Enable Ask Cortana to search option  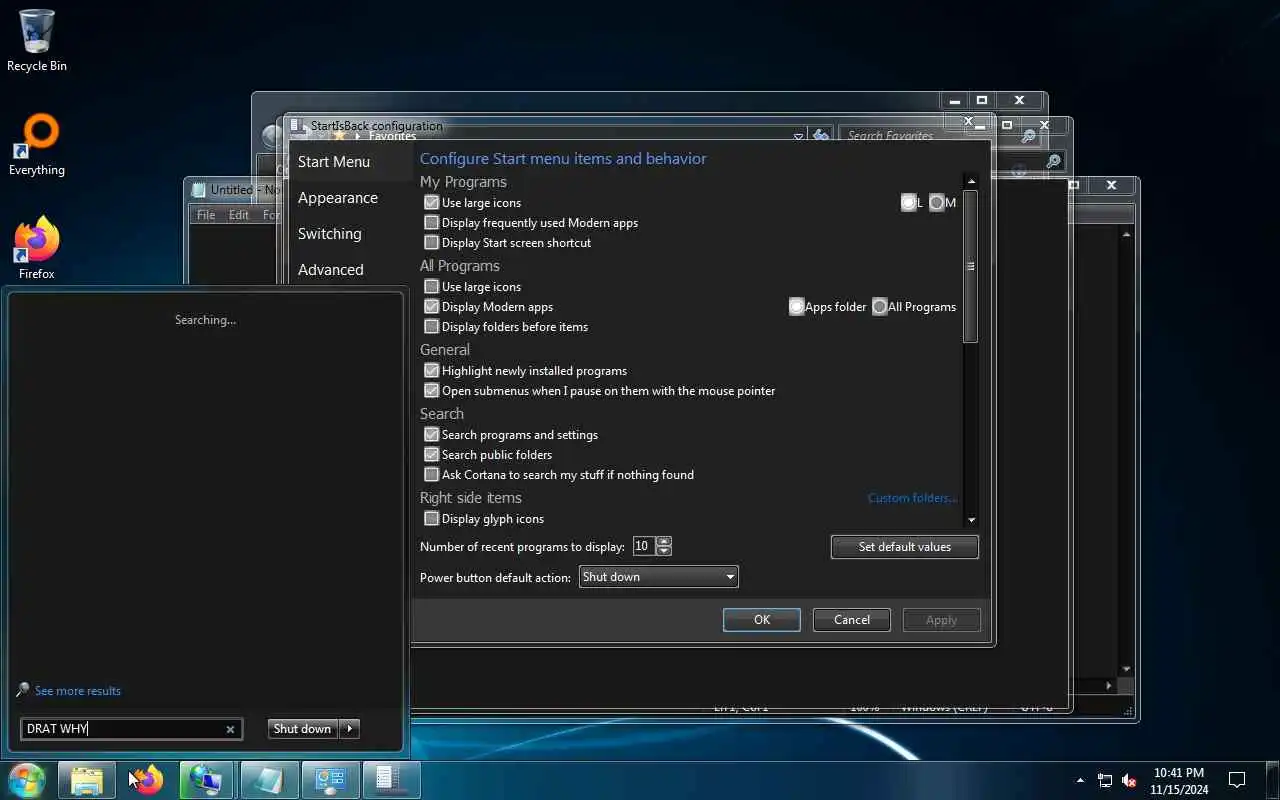click(x=432, y=474)
